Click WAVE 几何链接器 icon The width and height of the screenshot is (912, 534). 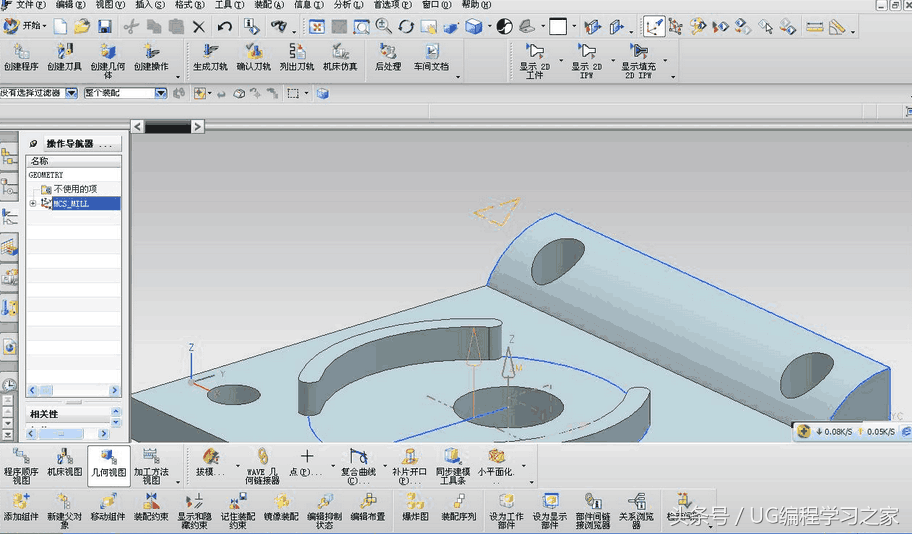(x=262, y=466)
